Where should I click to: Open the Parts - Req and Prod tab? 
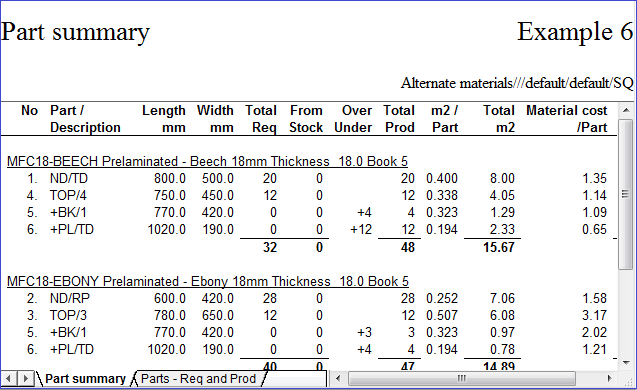[x=198, y=379]
